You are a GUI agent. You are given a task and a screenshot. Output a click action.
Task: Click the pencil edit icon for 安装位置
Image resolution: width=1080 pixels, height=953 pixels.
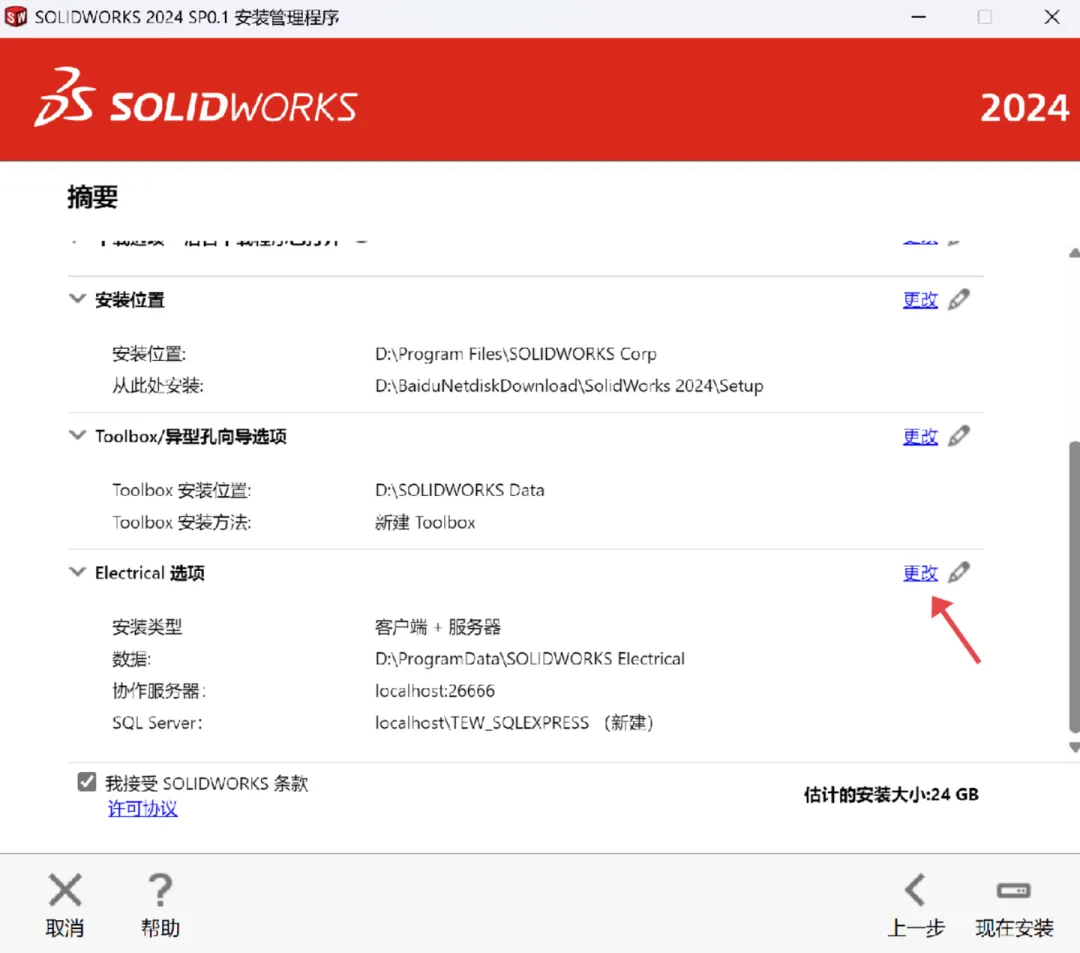pos(959,300)
